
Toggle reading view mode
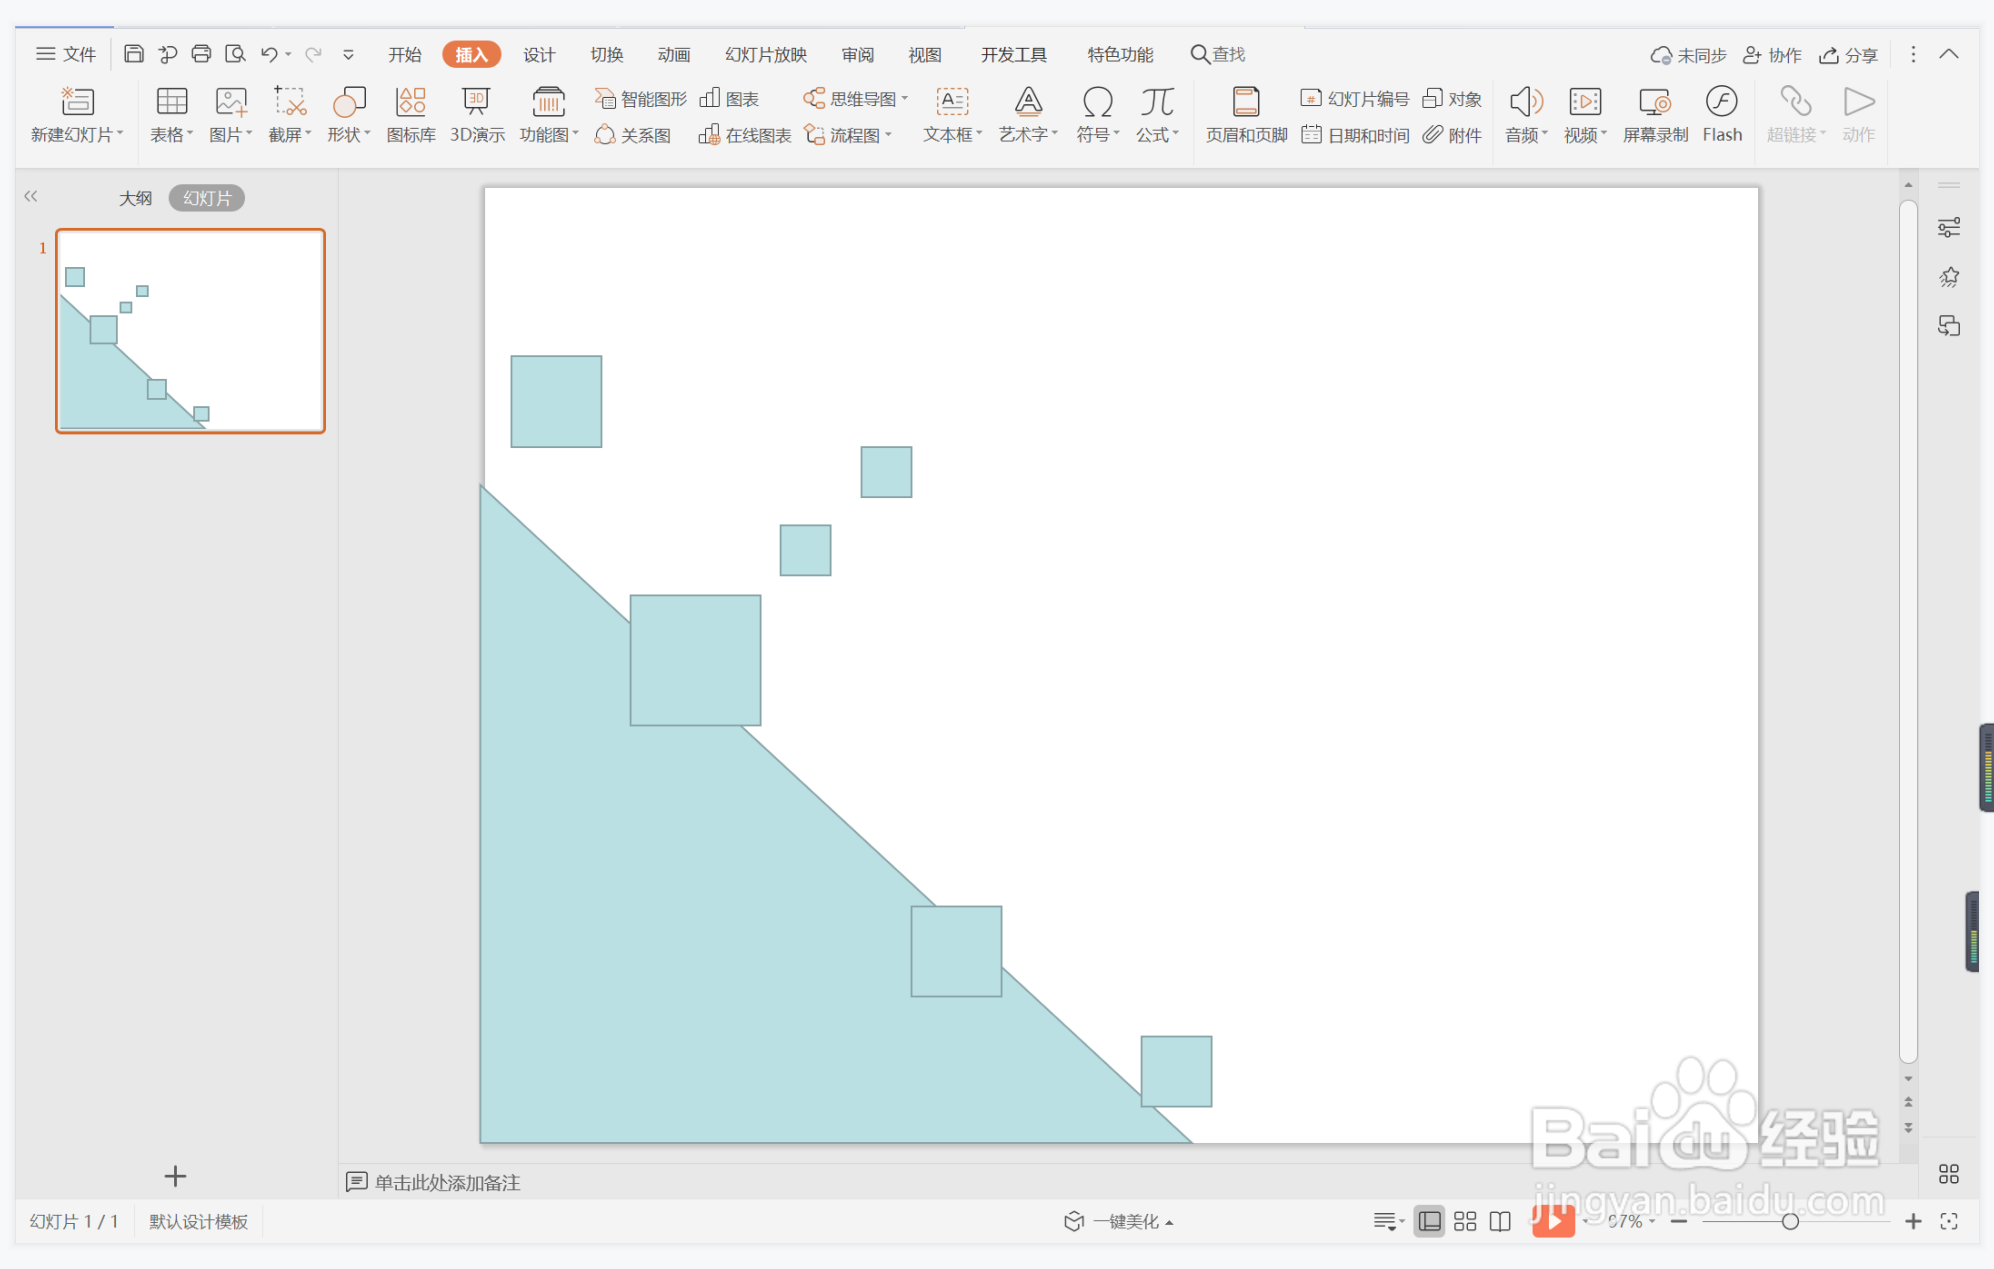pyautogui.click(x=1500, y=1221)
